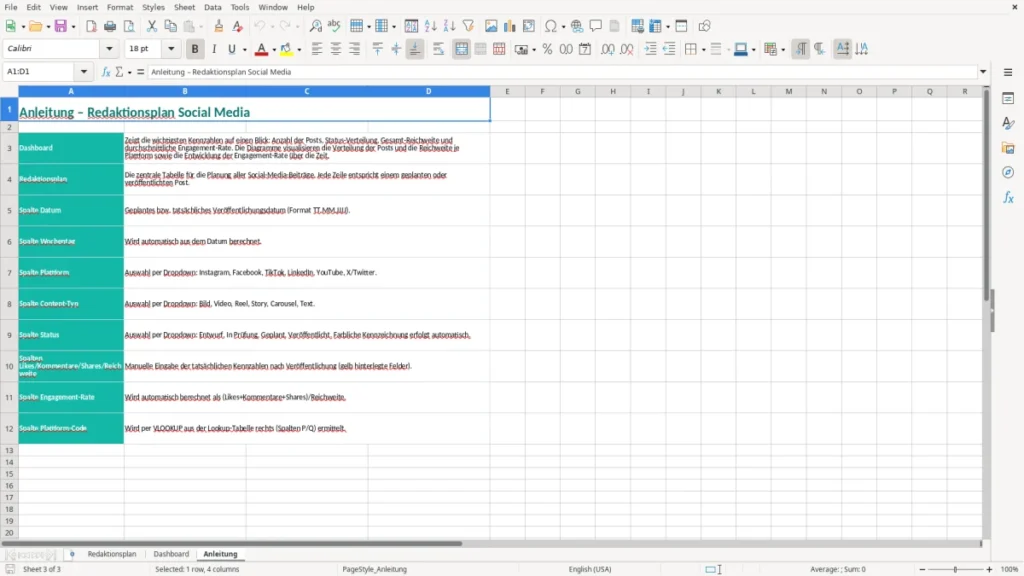Click column E header

[507, 91]
